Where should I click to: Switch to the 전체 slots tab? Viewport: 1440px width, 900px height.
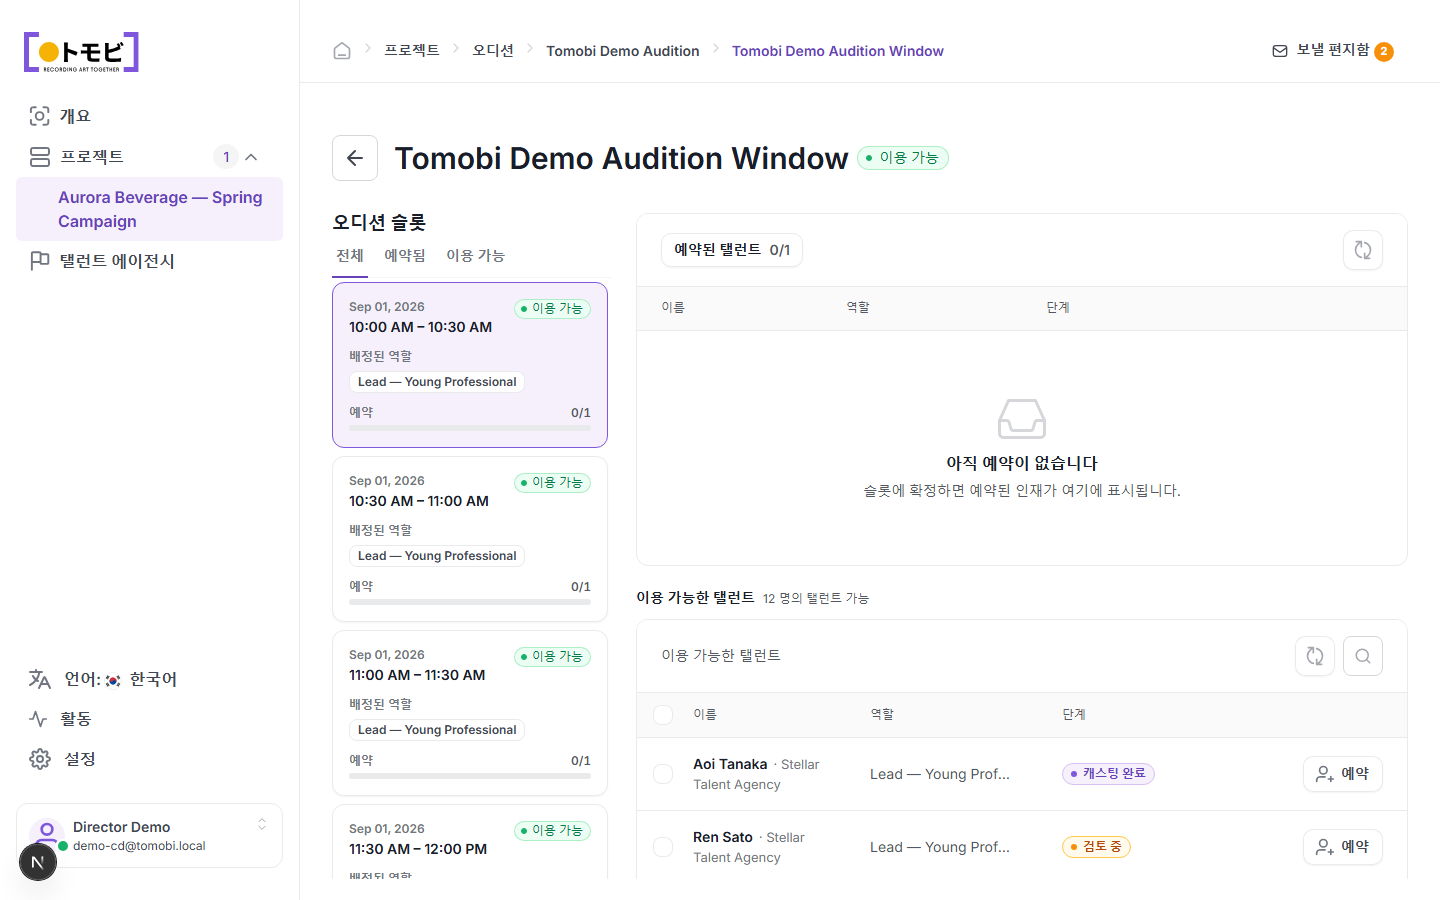(x=350, y=256)
